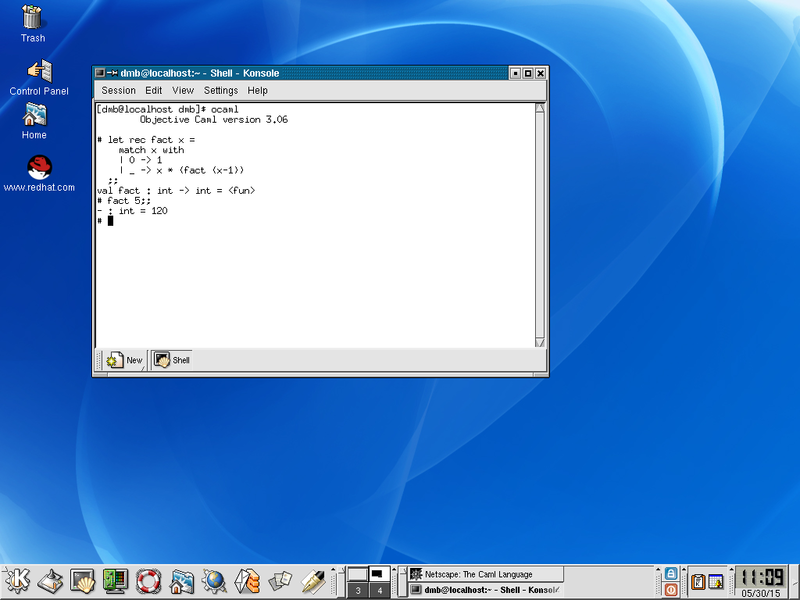Click the text 'fact 5;;' in terminal

(129, 201)
